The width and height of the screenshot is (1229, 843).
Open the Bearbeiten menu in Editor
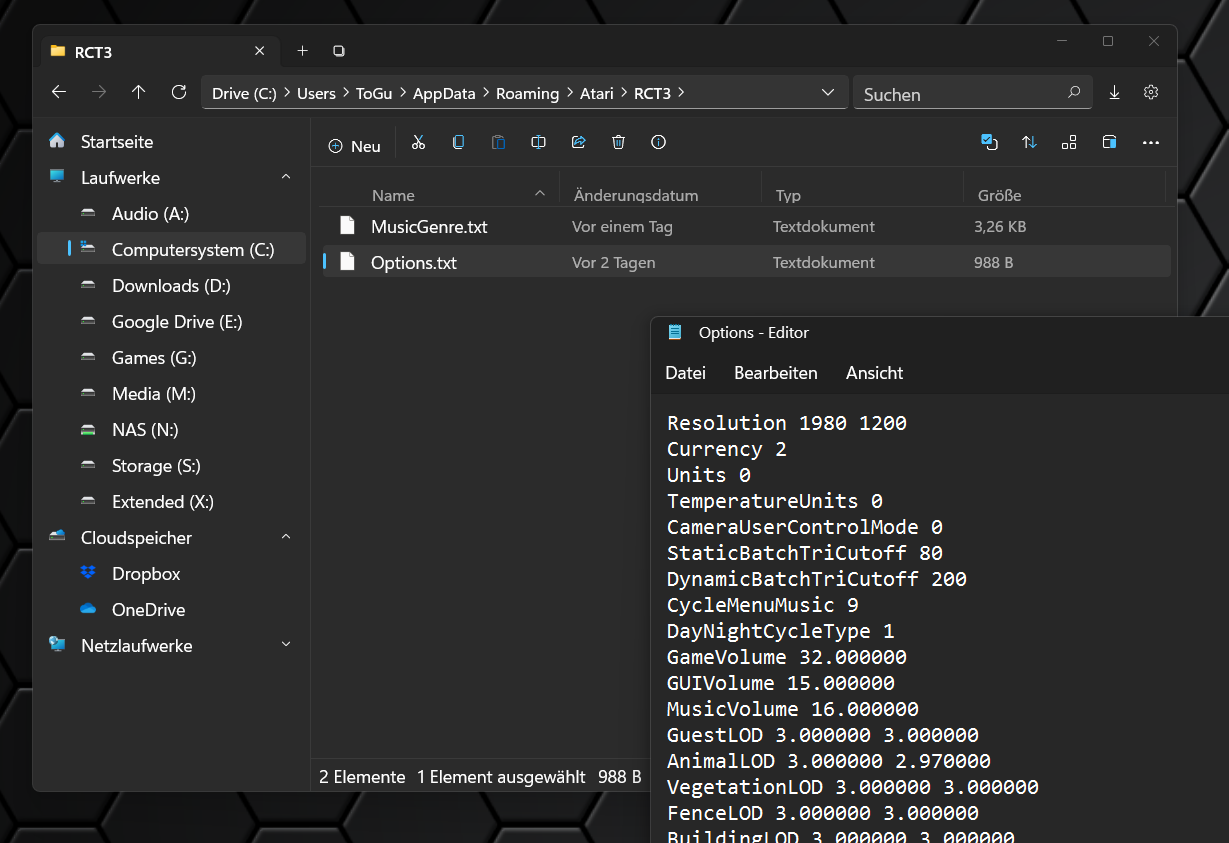click(776, 373)
